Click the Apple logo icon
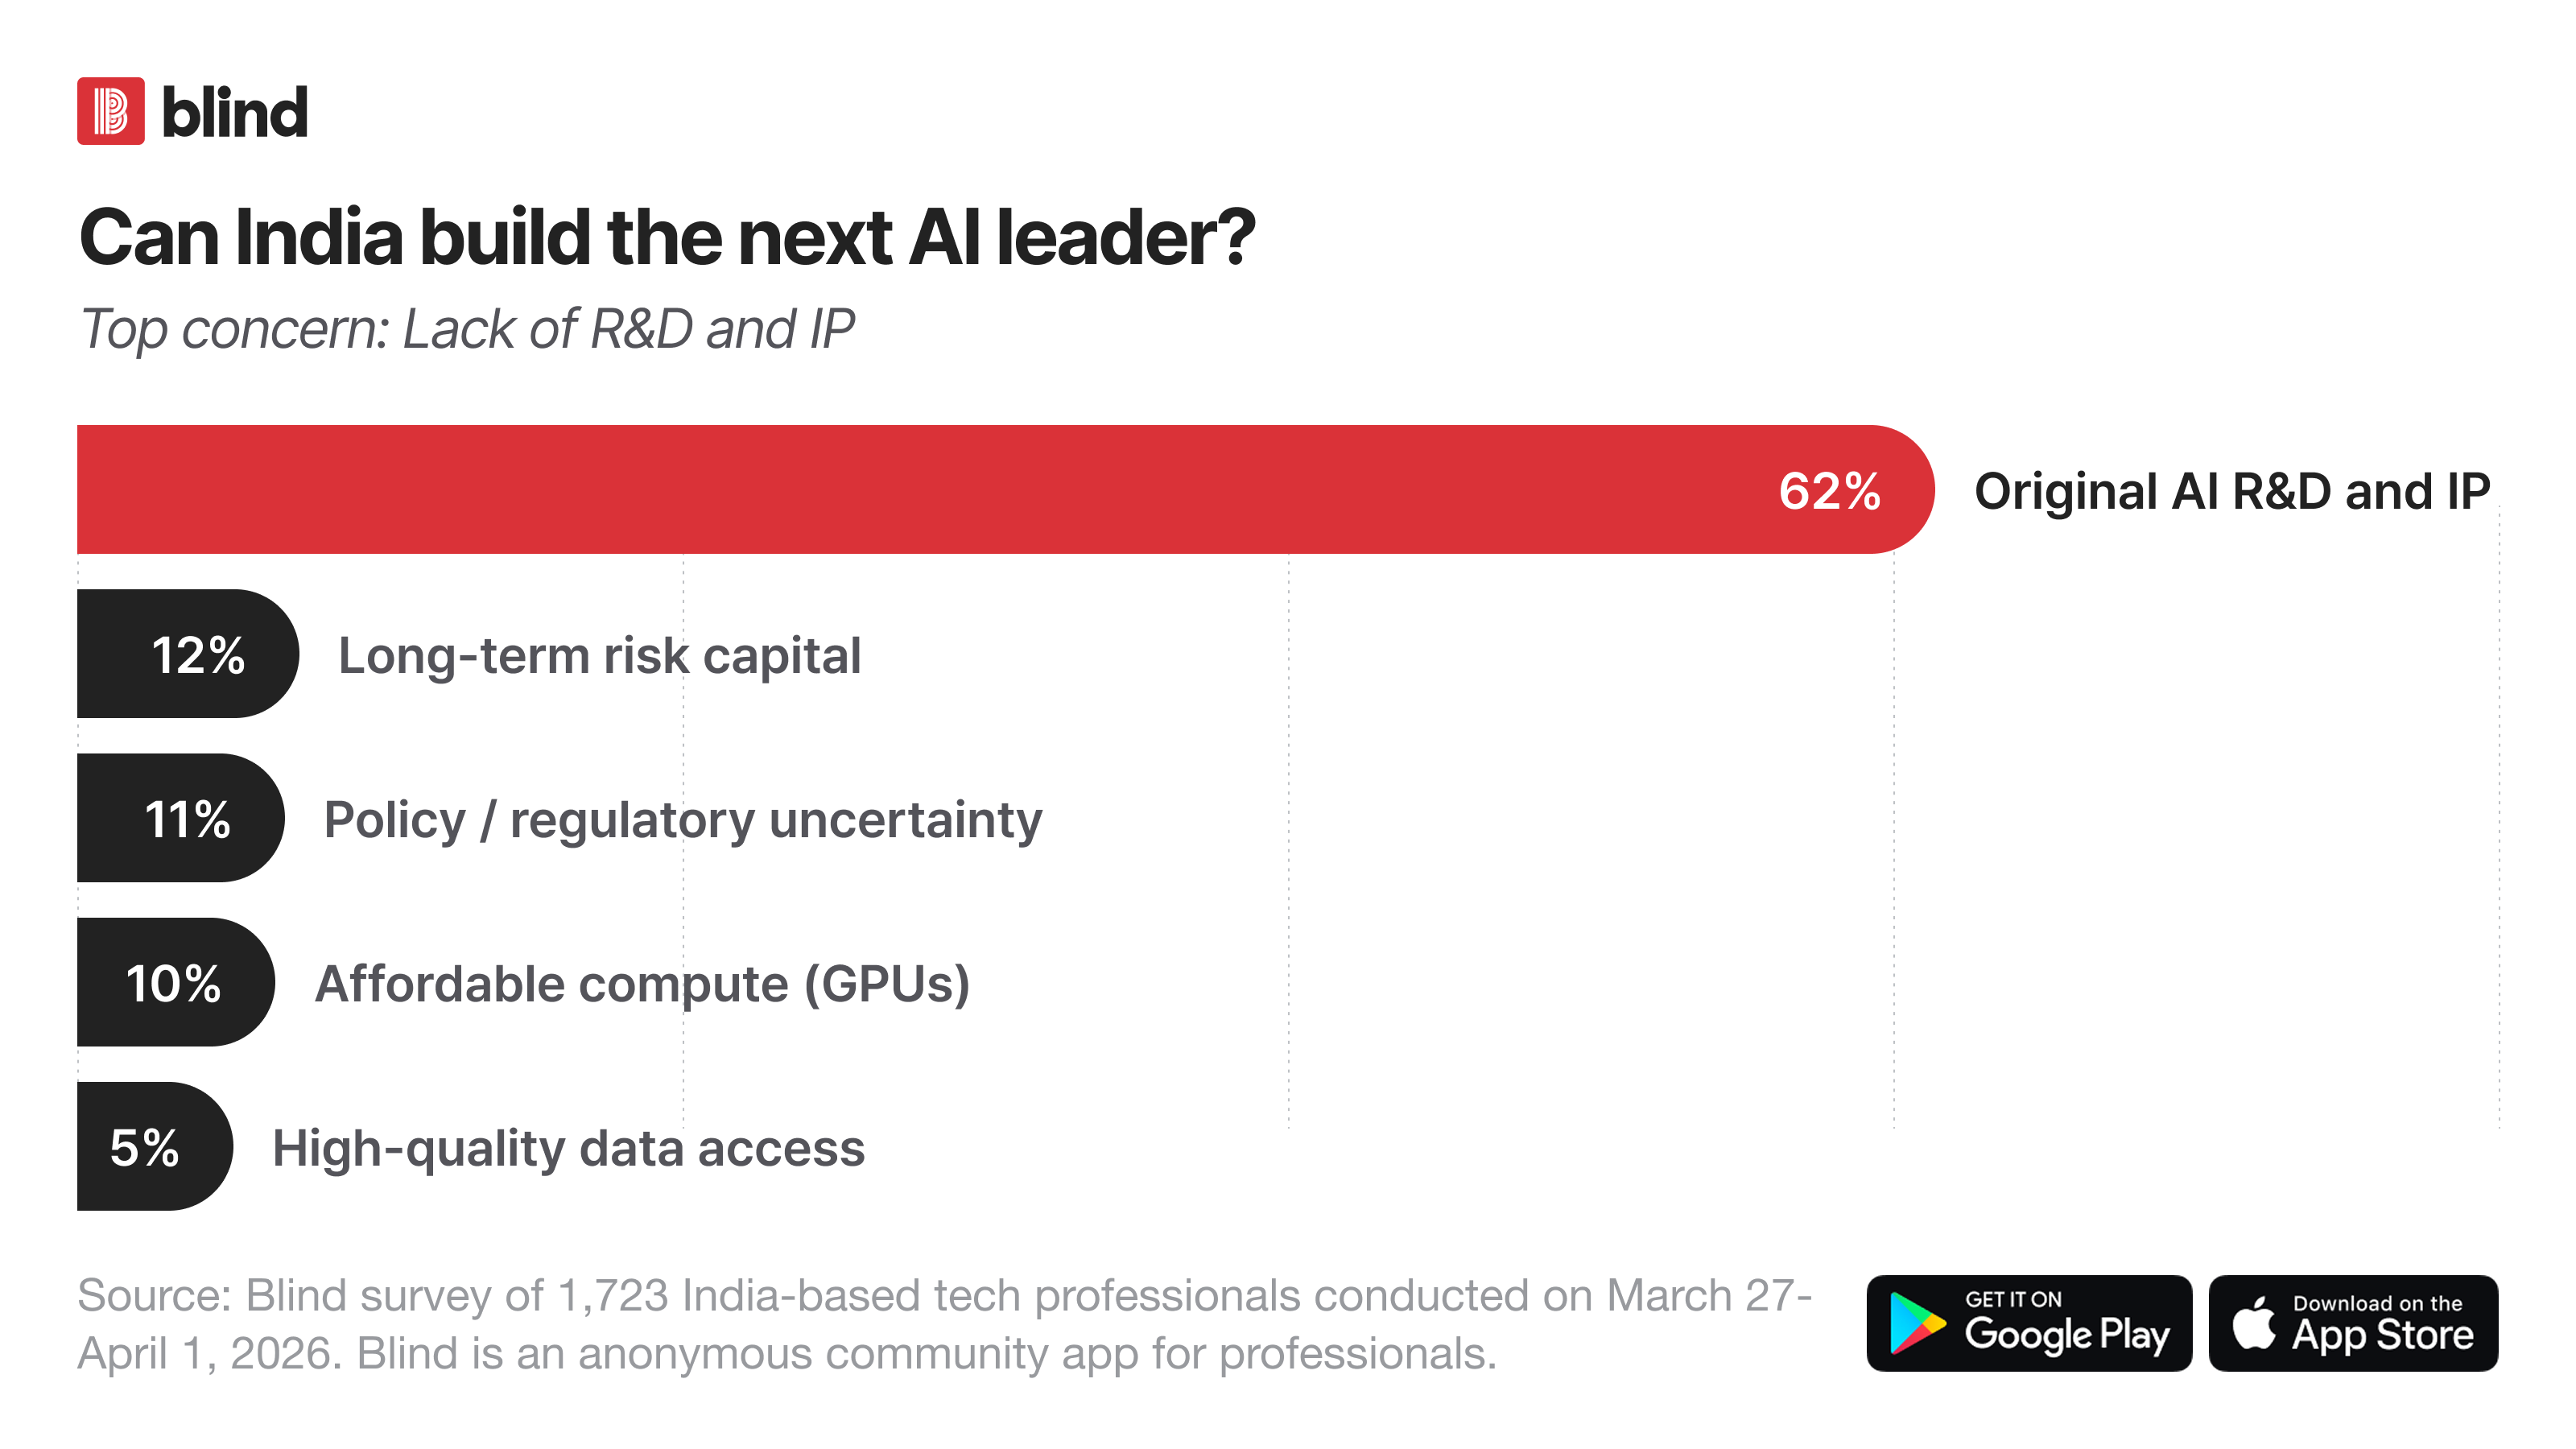Viewport: 2576px width, 1449px height. click(x=2254, y=1322)
